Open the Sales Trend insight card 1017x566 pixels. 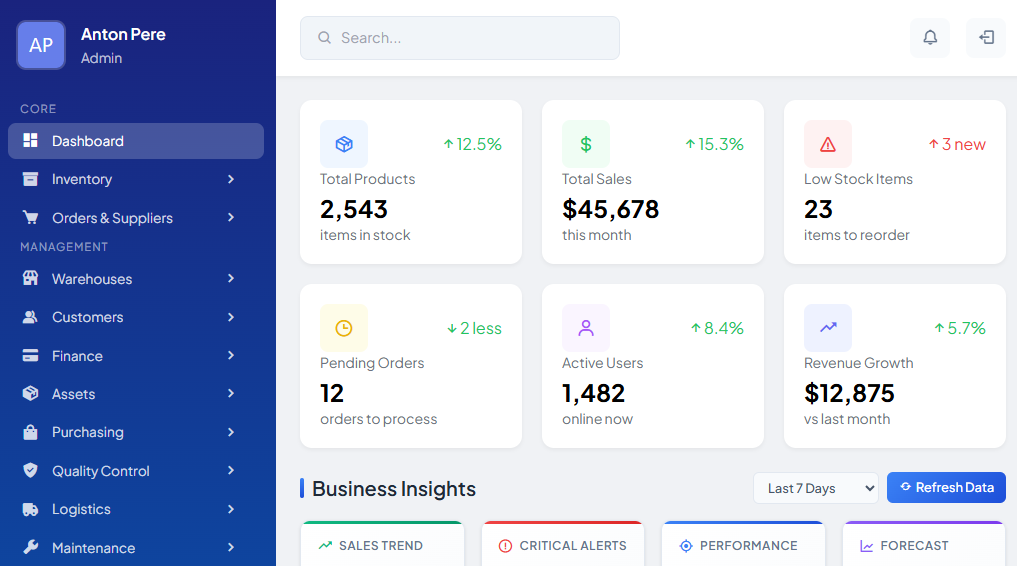click(382, 545)
